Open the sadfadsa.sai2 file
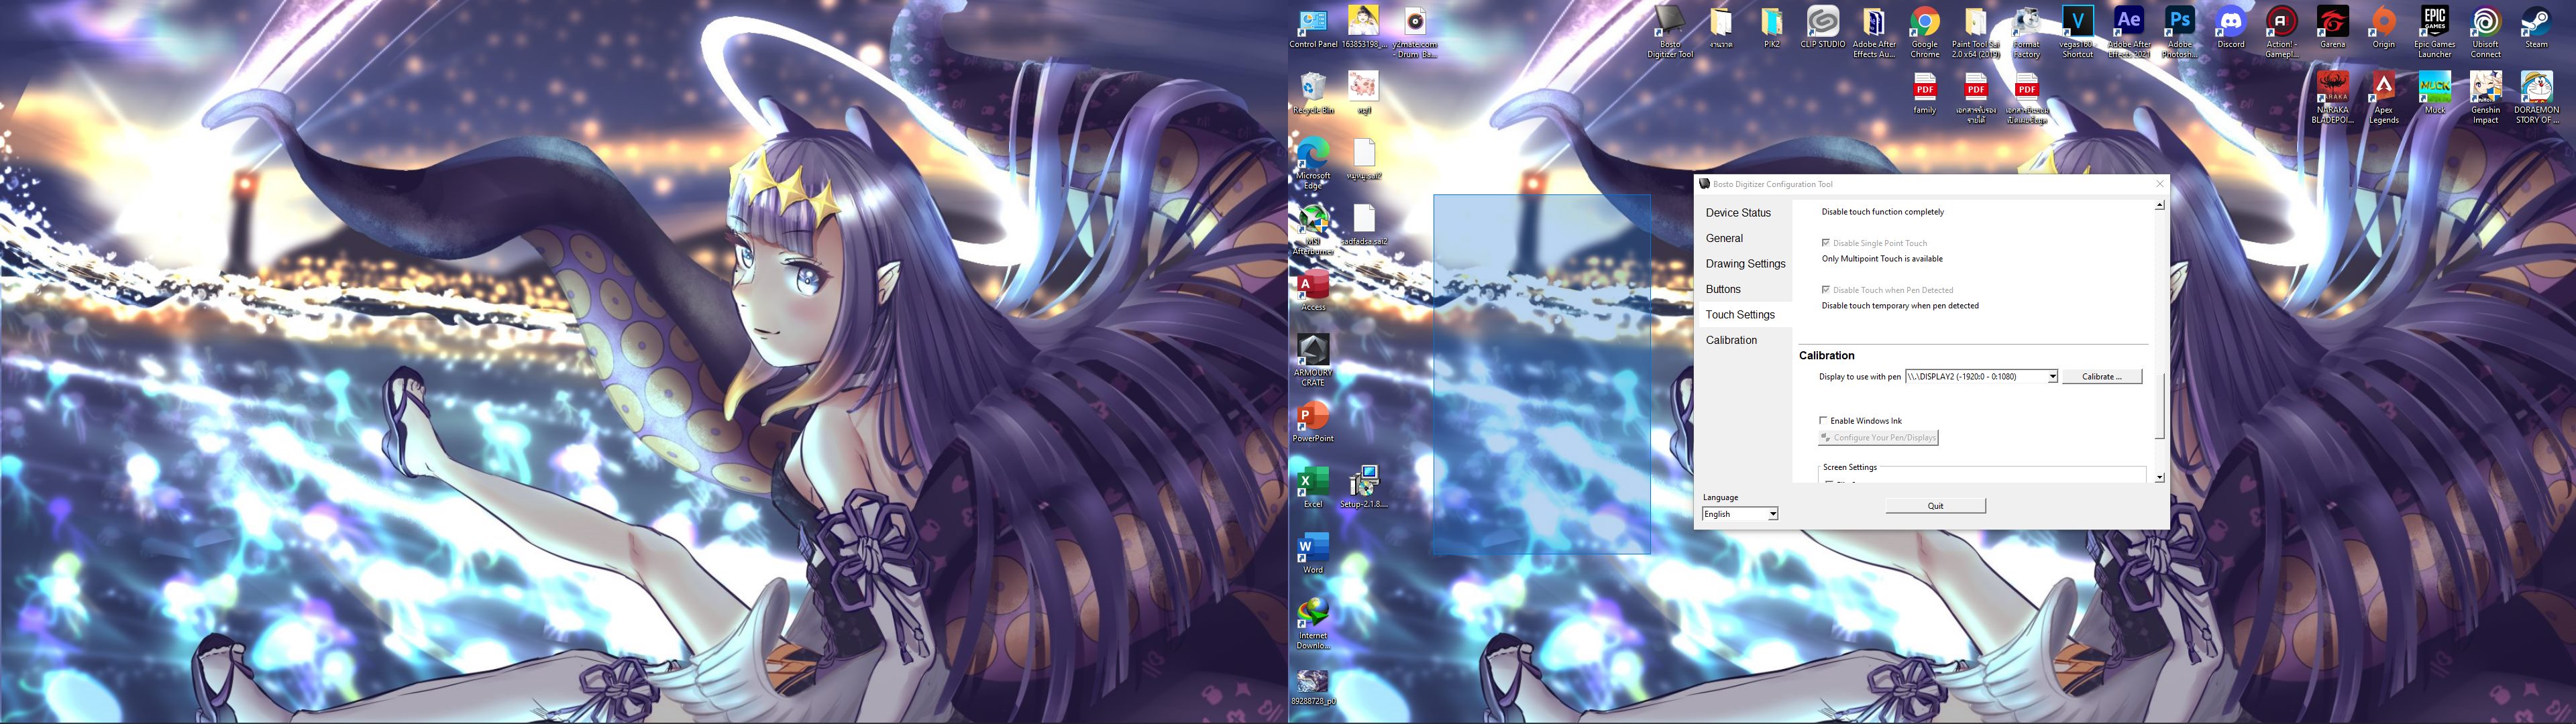 click(x=1364, y=225)
